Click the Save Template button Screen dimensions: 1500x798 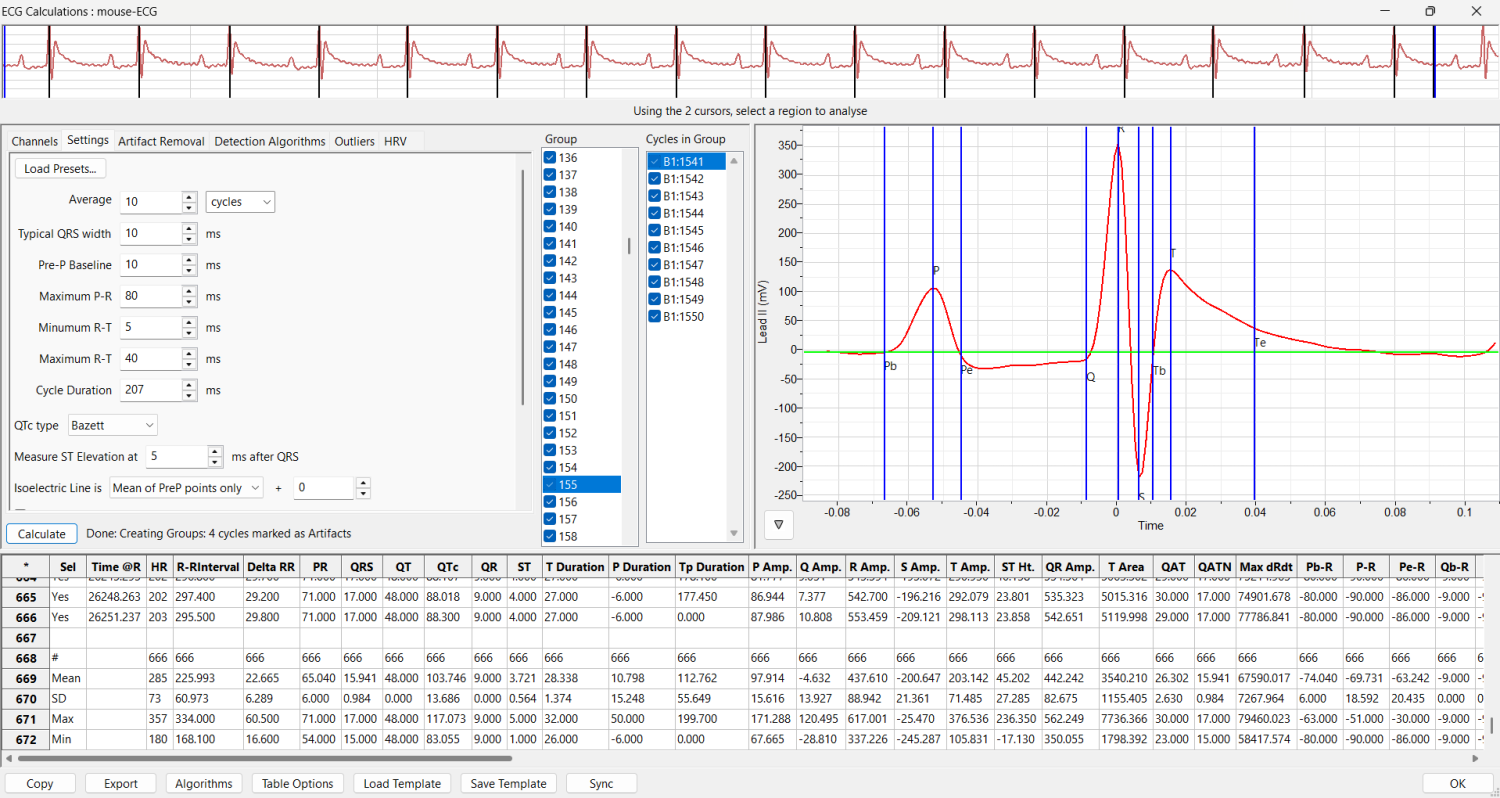click(x=508, y=783)
